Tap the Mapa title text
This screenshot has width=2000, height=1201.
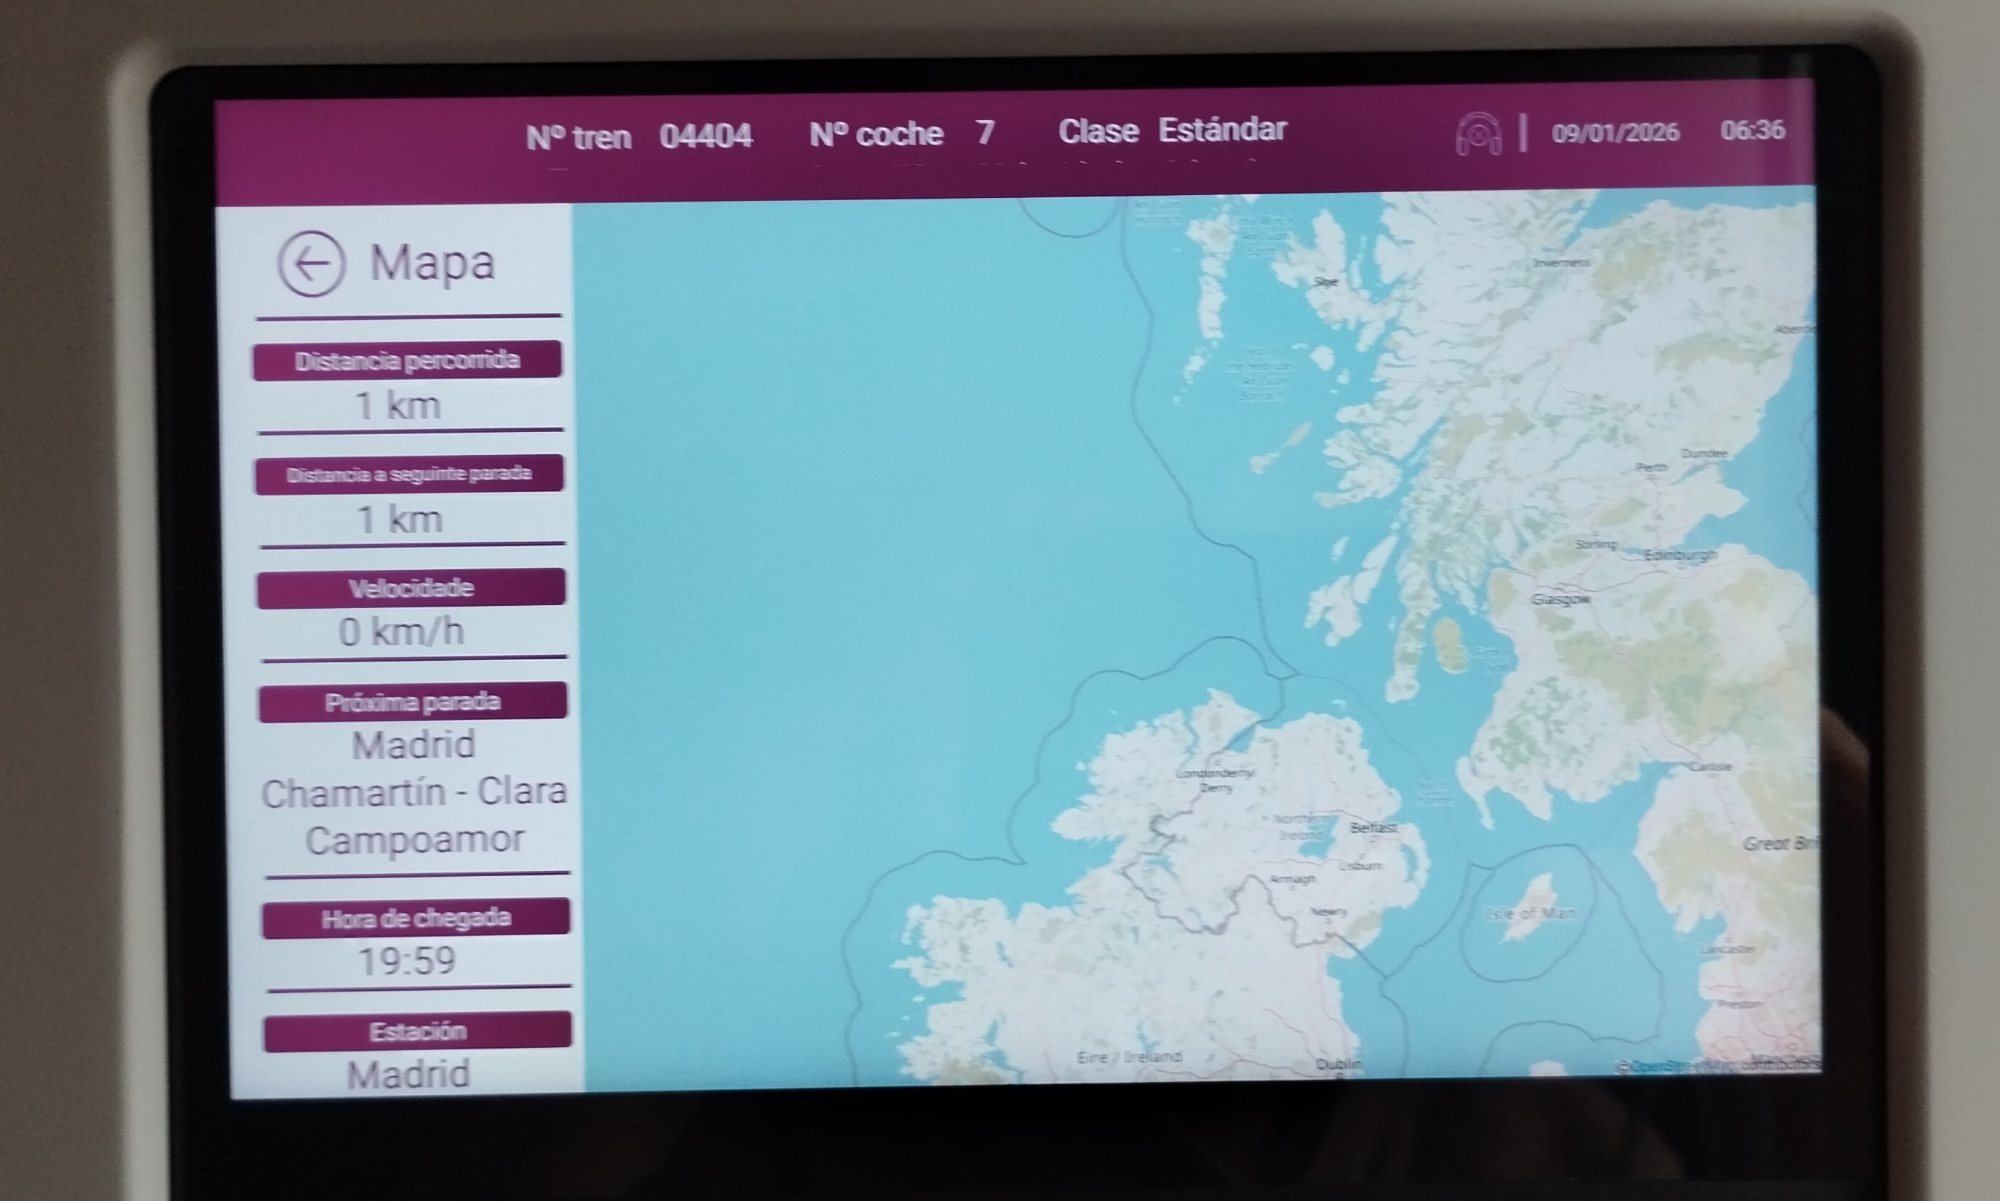click(x=432, y=263)
